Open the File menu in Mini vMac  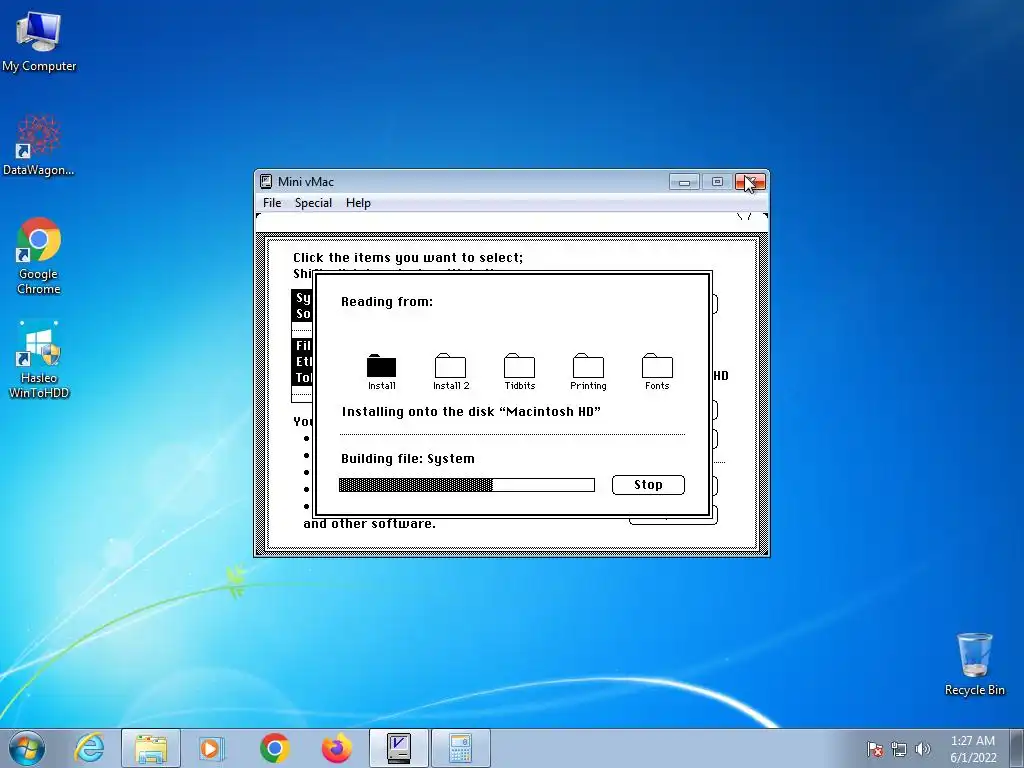click(272, 202)
